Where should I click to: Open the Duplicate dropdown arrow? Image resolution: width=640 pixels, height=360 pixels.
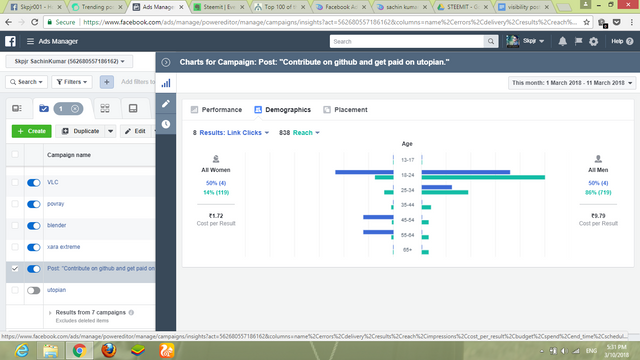(111, 131)
